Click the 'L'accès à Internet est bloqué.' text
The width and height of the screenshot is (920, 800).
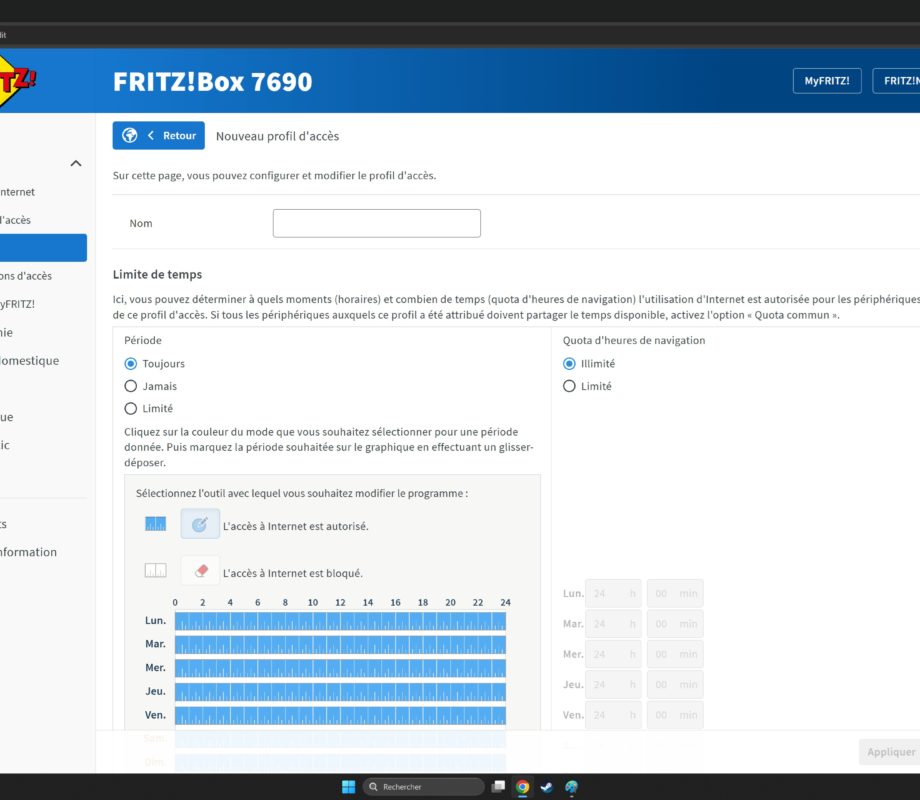point(293,573)
